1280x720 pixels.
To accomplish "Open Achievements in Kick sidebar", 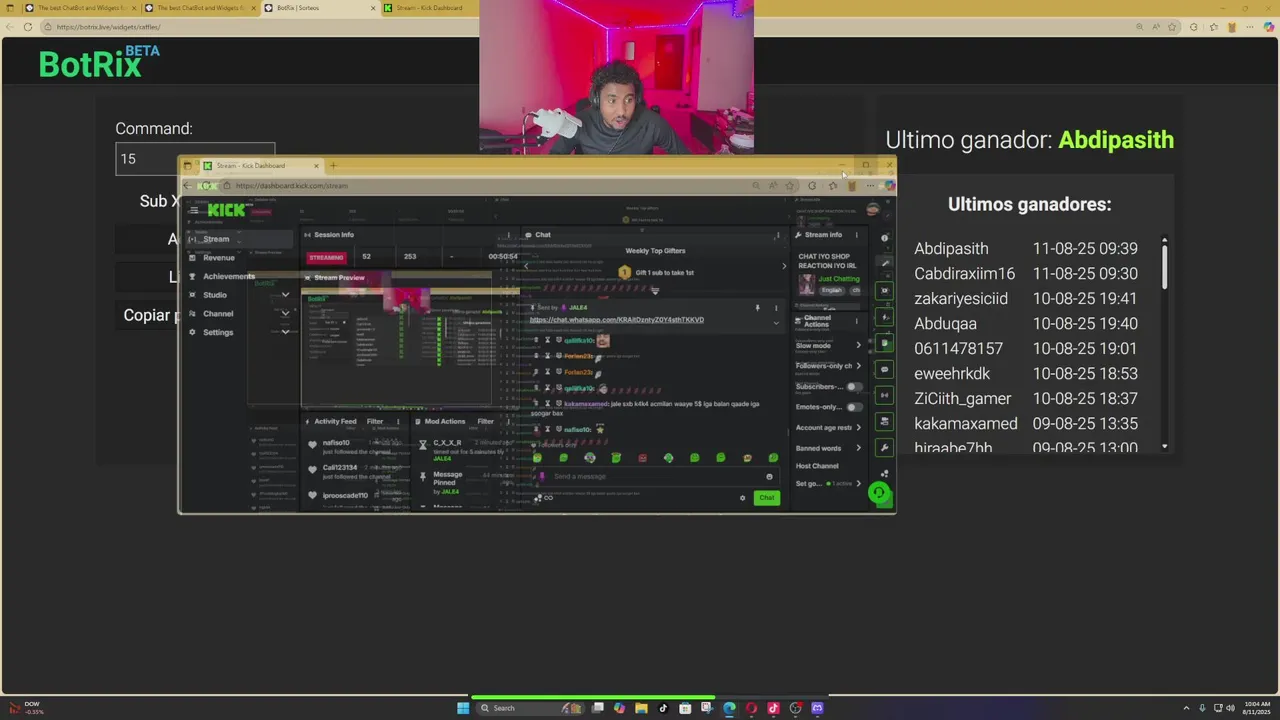I will click(x=229, y=276).
